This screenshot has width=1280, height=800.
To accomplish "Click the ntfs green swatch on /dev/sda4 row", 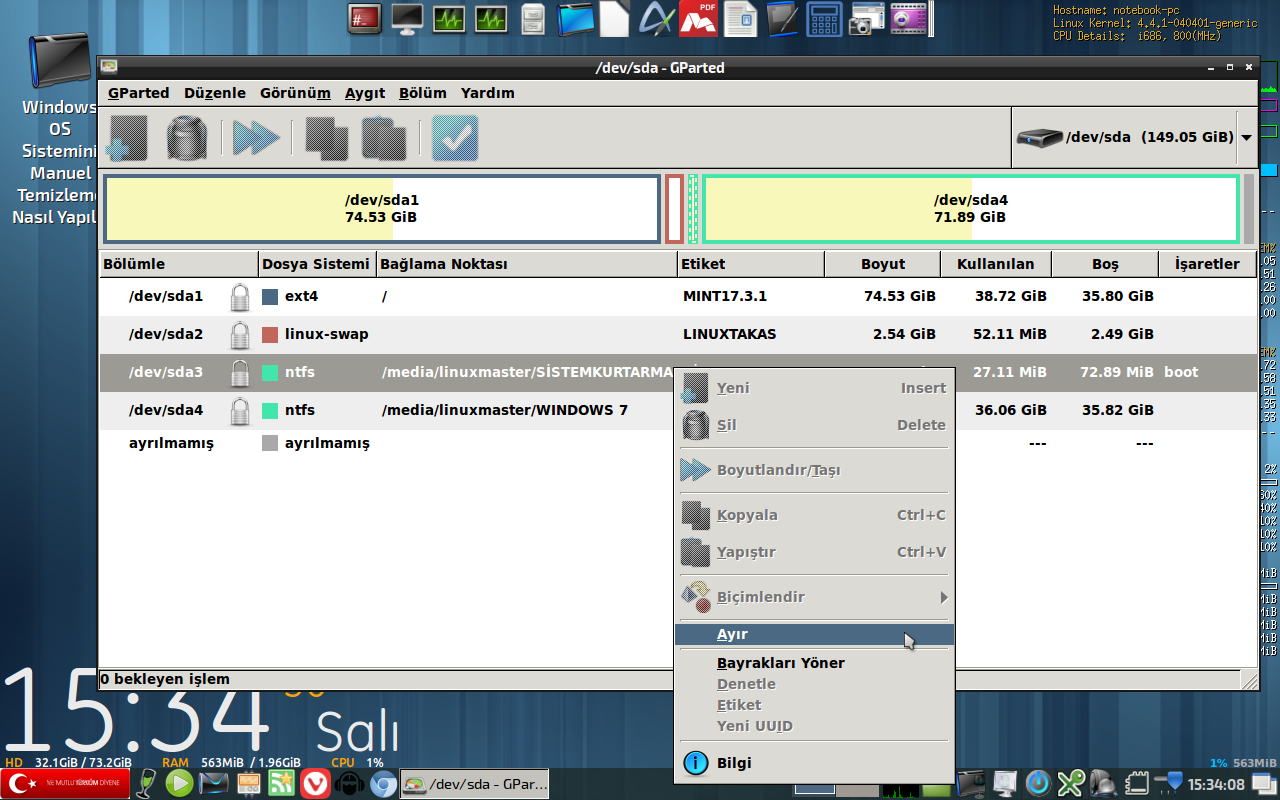I will (x=270, y=411).
